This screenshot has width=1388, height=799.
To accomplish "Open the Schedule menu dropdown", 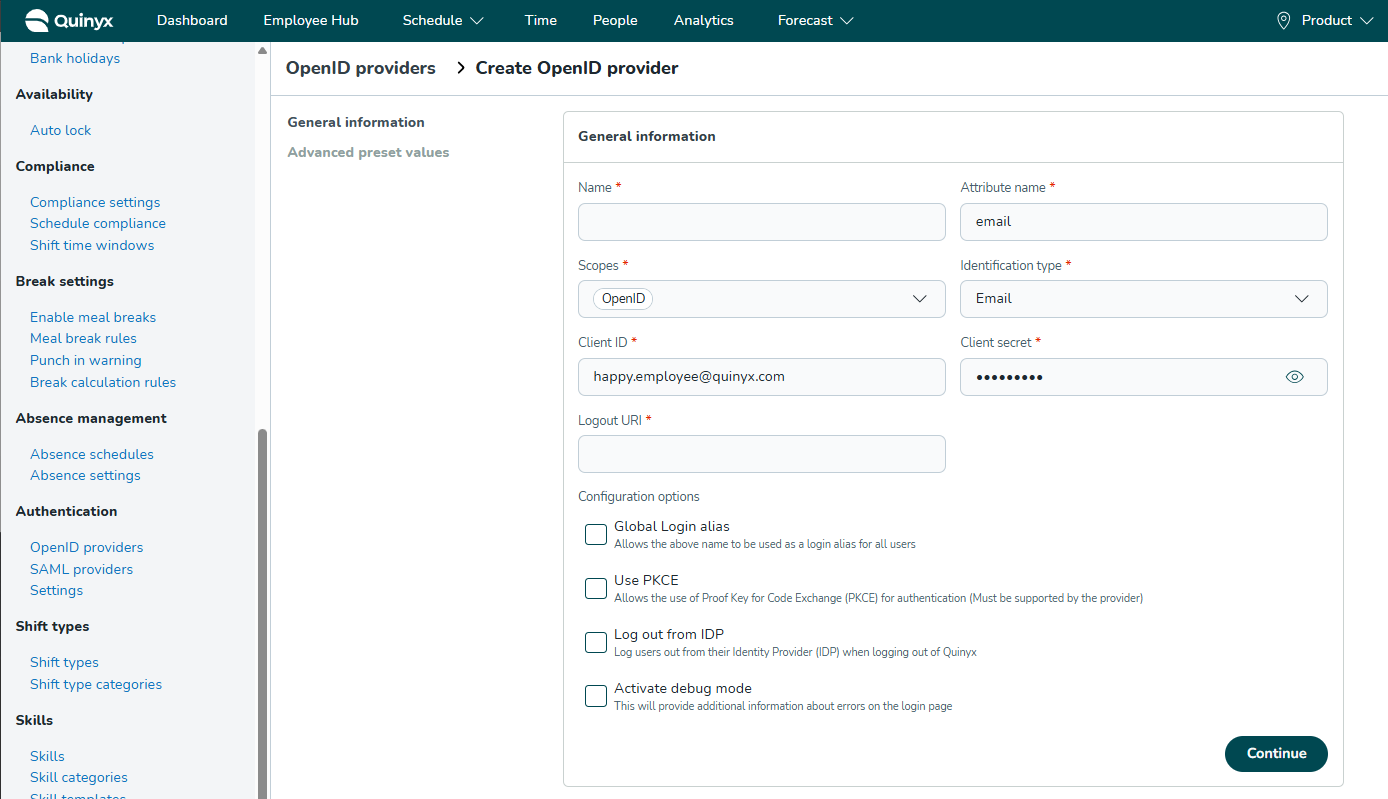I will 443,20.
